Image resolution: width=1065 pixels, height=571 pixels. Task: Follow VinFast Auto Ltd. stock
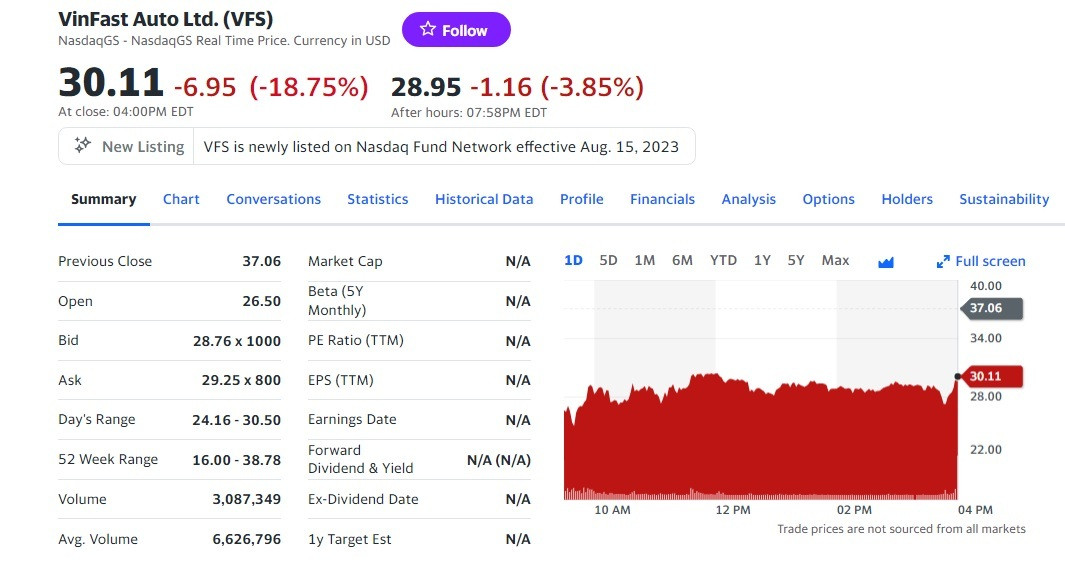(x=456, y=30)
